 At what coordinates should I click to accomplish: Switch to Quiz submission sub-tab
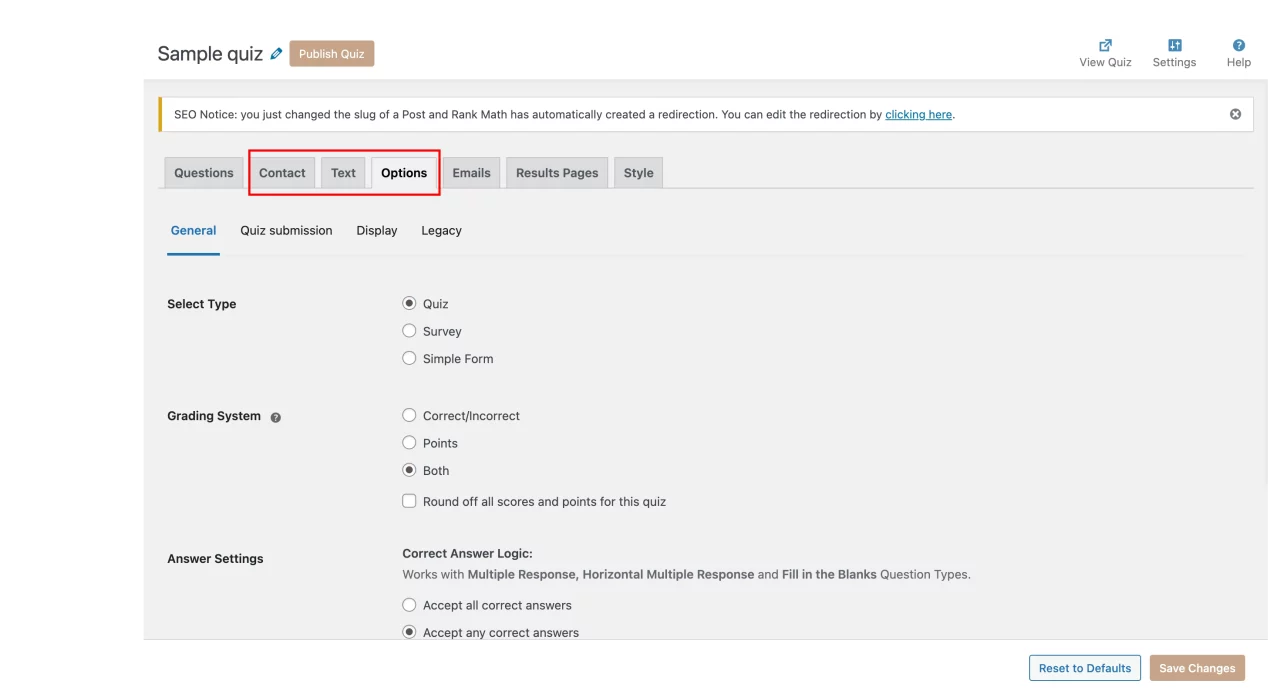click(286, 230)
